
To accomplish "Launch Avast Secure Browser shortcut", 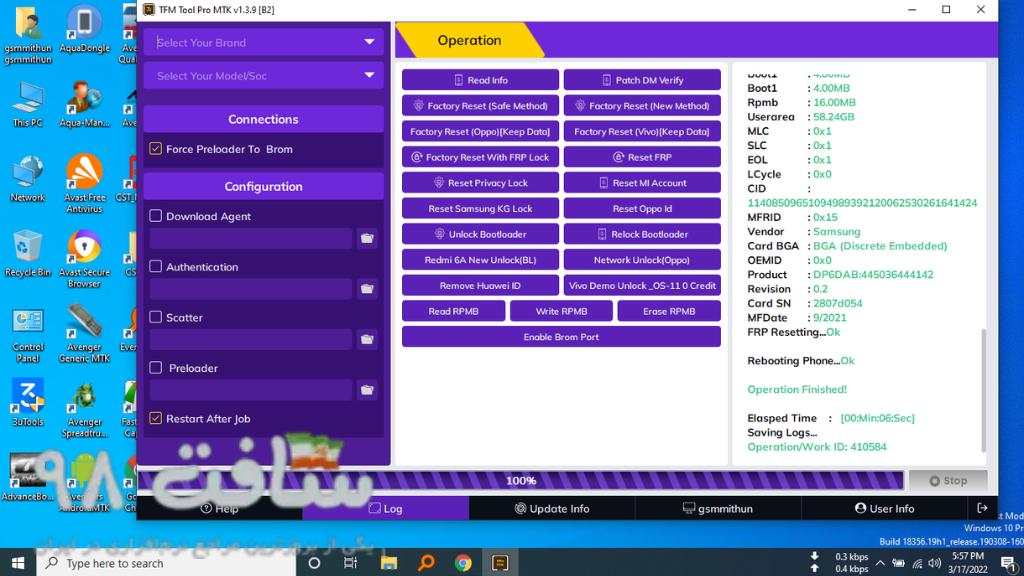I will pyautogui.click(x=84, y=259).
